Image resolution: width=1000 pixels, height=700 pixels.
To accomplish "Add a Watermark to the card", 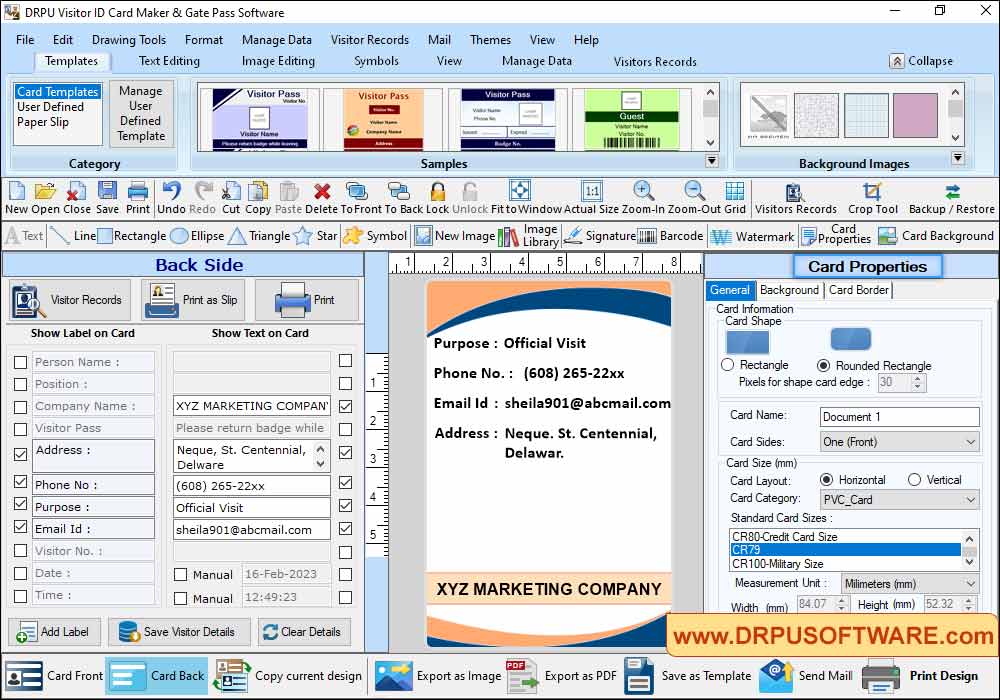I will coord(753,237).
